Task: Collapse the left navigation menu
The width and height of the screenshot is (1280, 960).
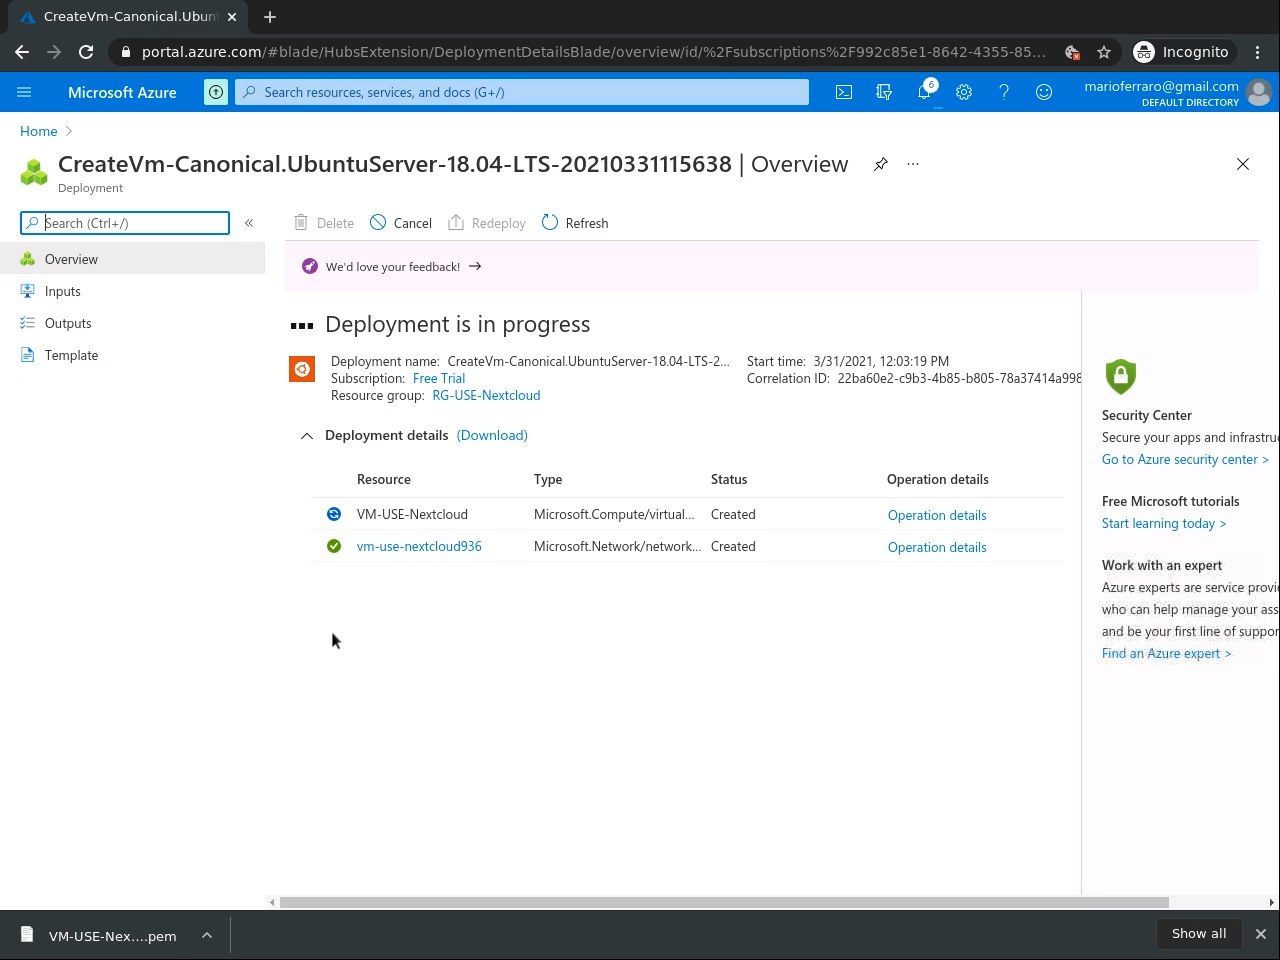Action: tap(249, 223)
